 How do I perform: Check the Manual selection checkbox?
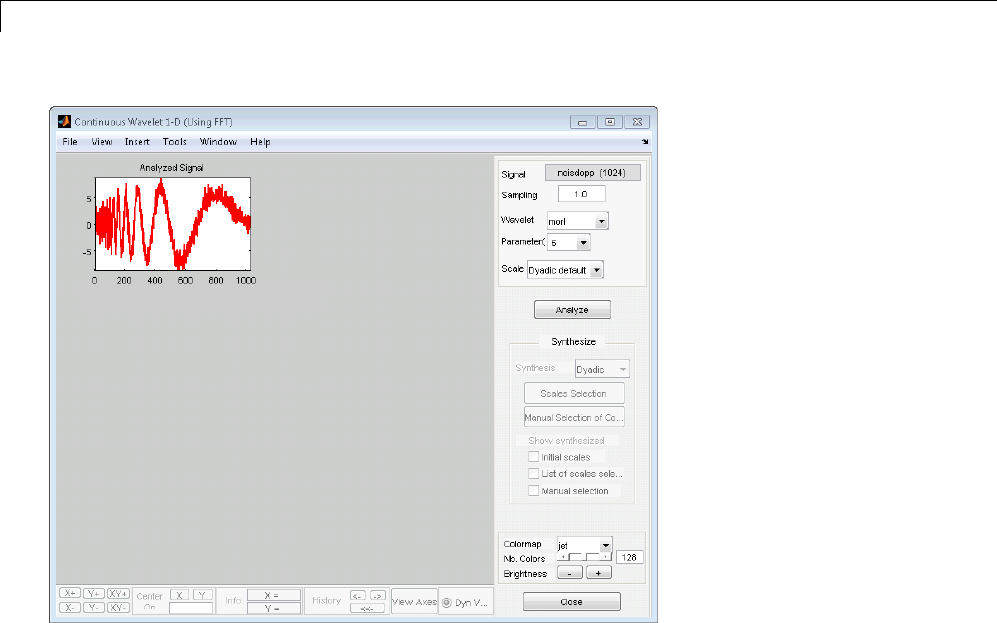[533, 491]
